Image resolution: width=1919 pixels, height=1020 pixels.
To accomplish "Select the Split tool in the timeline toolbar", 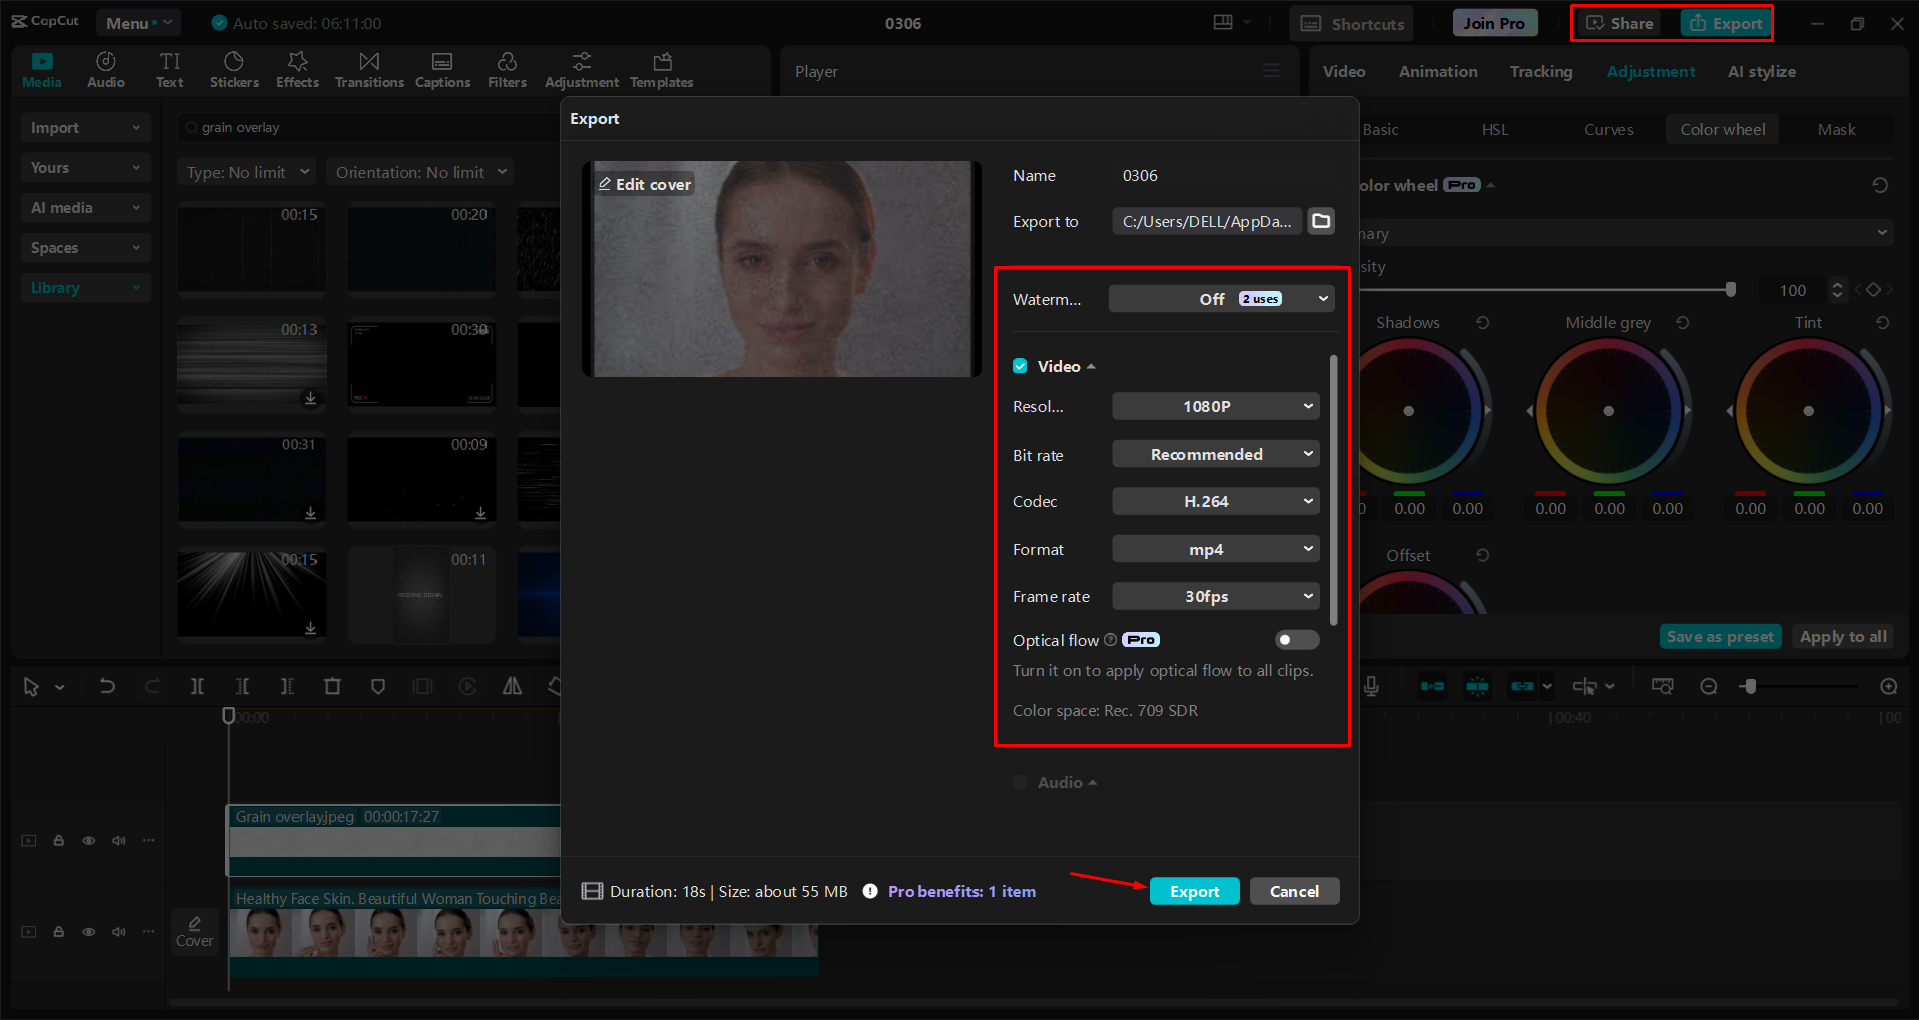I will coord(197,686).
